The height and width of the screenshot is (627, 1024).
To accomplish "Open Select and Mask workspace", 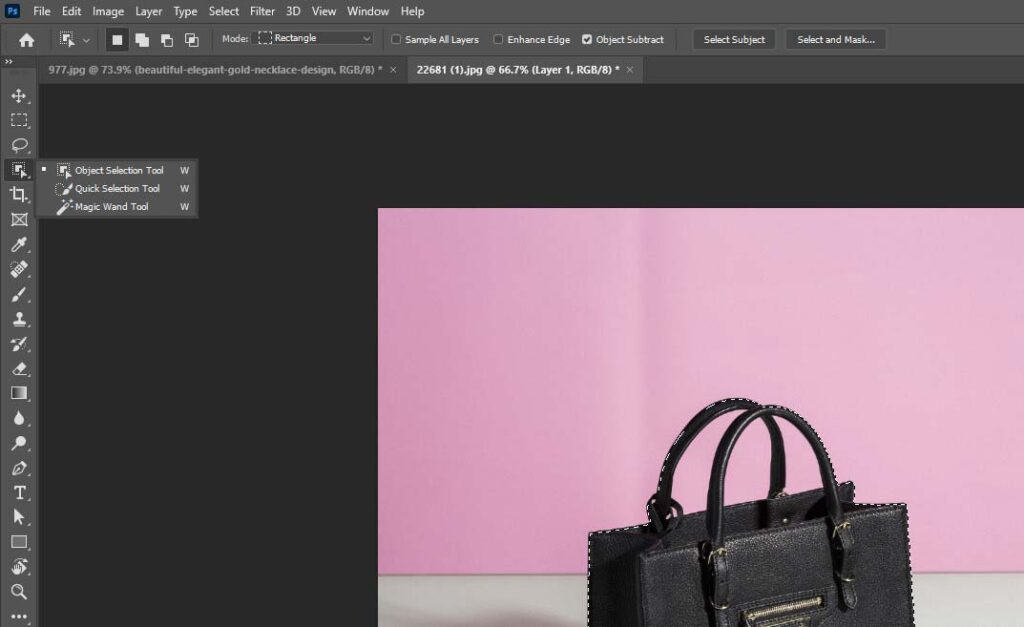I will 835,40.
